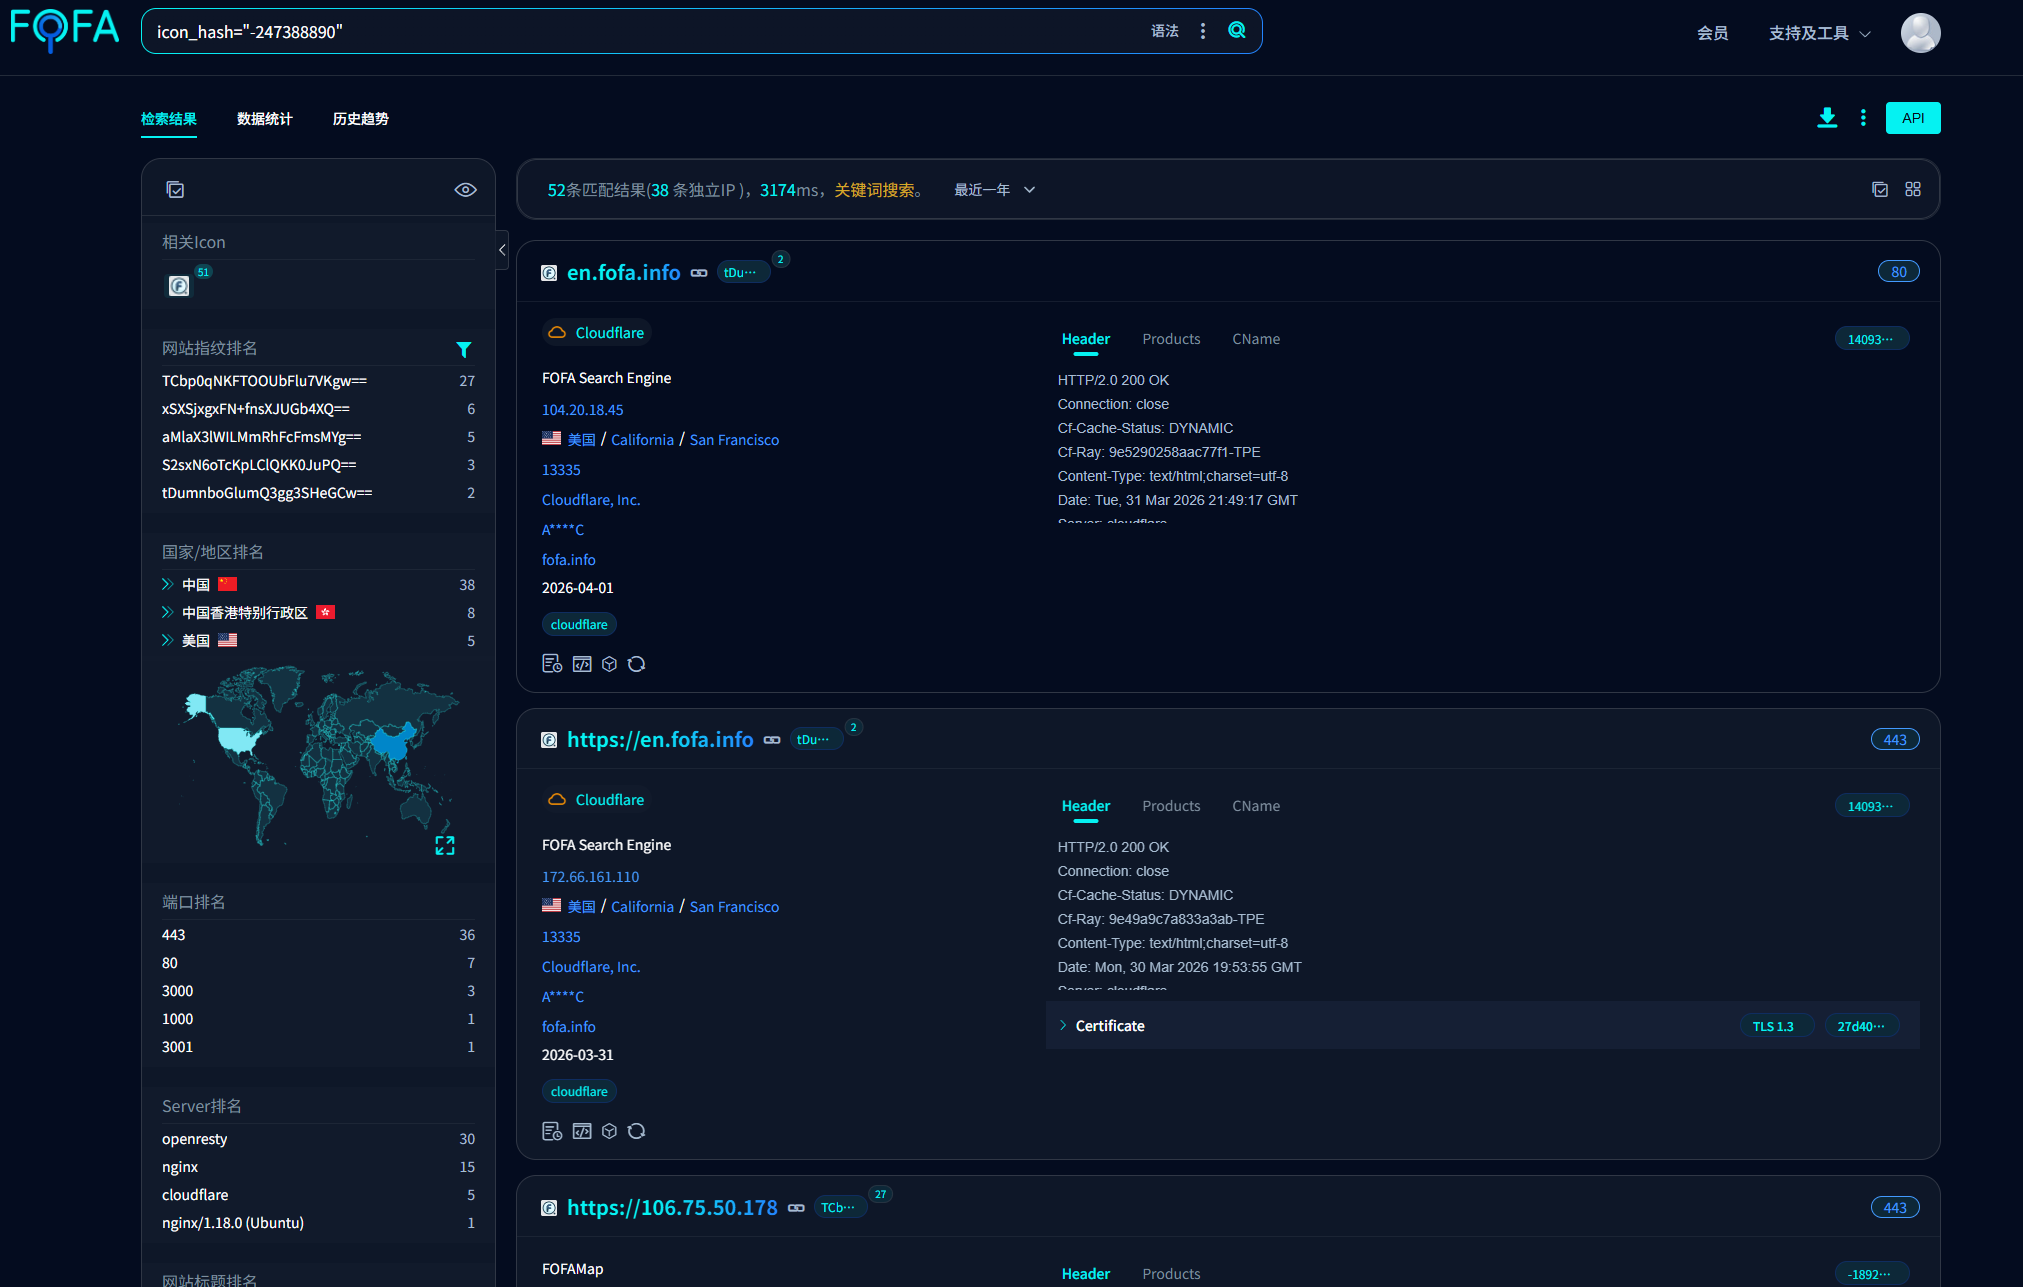The image size is (2023, 1287).
Task: Open the en.fofa.info result title
Action: point(624,273)
